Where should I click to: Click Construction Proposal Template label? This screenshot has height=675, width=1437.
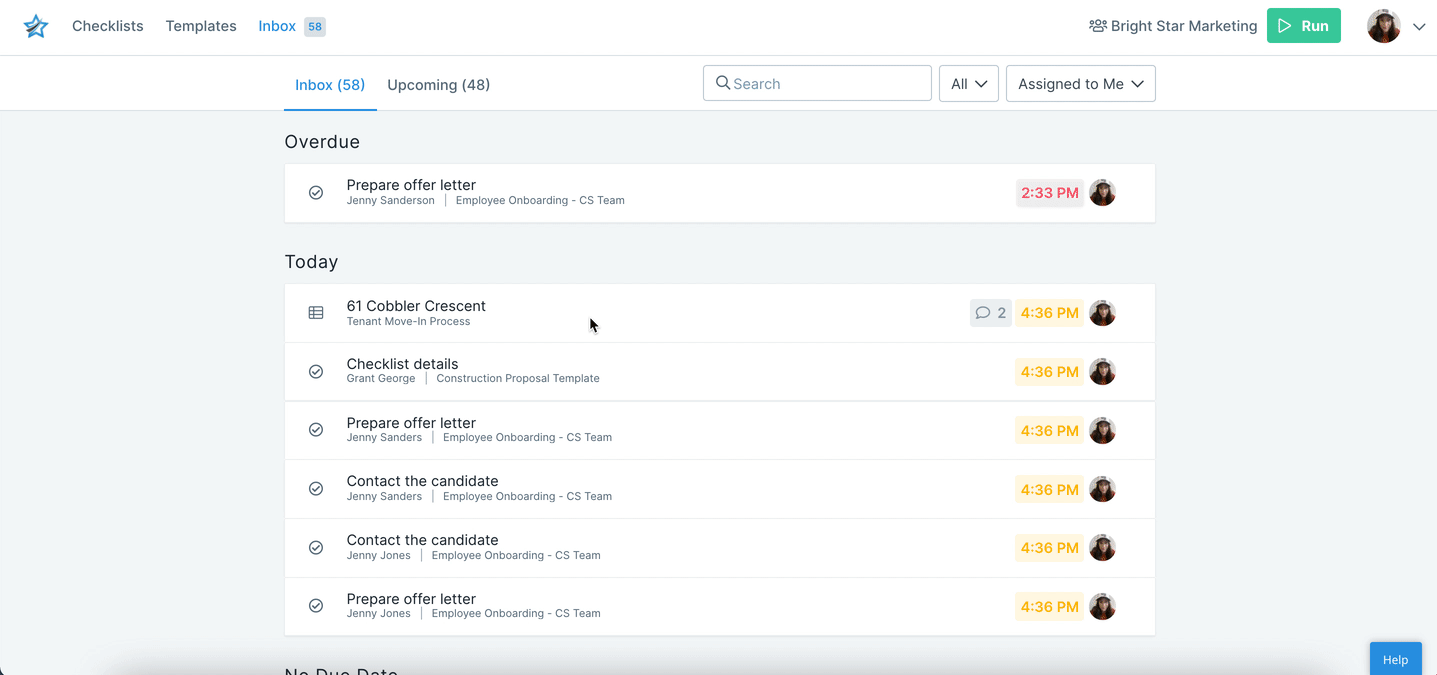coord(518,379)
